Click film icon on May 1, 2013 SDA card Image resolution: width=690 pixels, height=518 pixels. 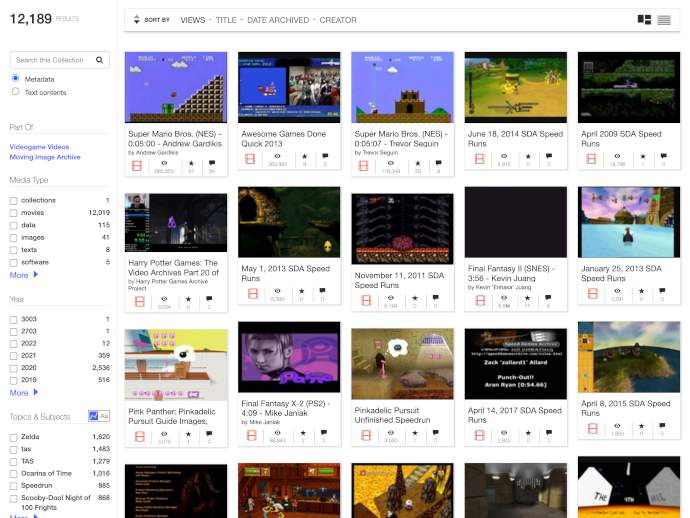coord(253,294)
